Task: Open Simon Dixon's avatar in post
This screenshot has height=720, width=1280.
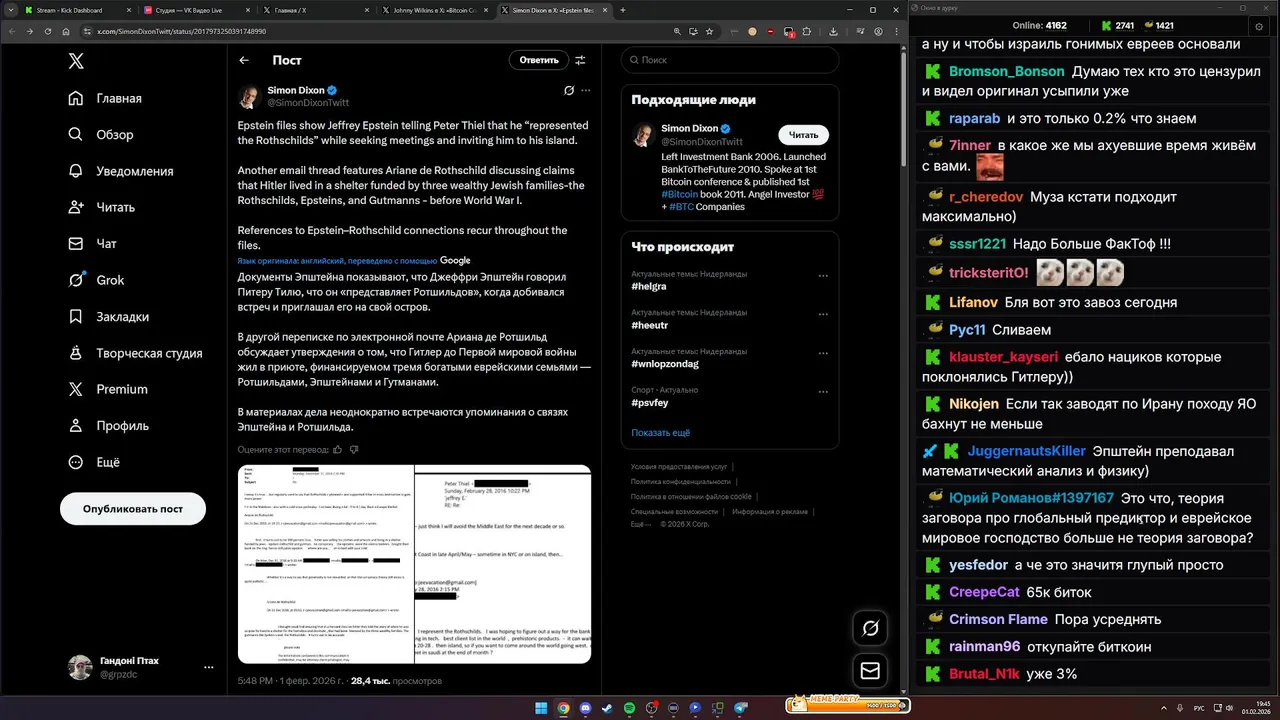Action: 249,97
